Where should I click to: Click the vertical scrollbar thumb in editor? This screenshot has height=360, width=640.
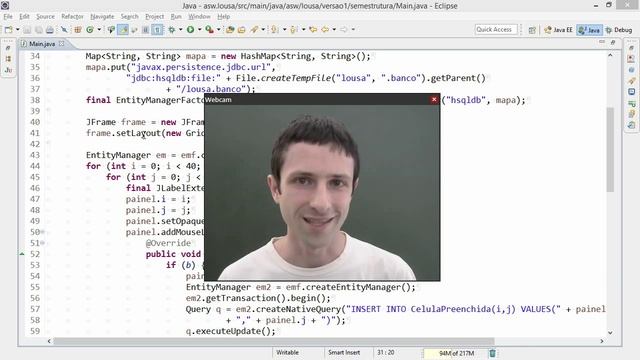tap(610, 149)
